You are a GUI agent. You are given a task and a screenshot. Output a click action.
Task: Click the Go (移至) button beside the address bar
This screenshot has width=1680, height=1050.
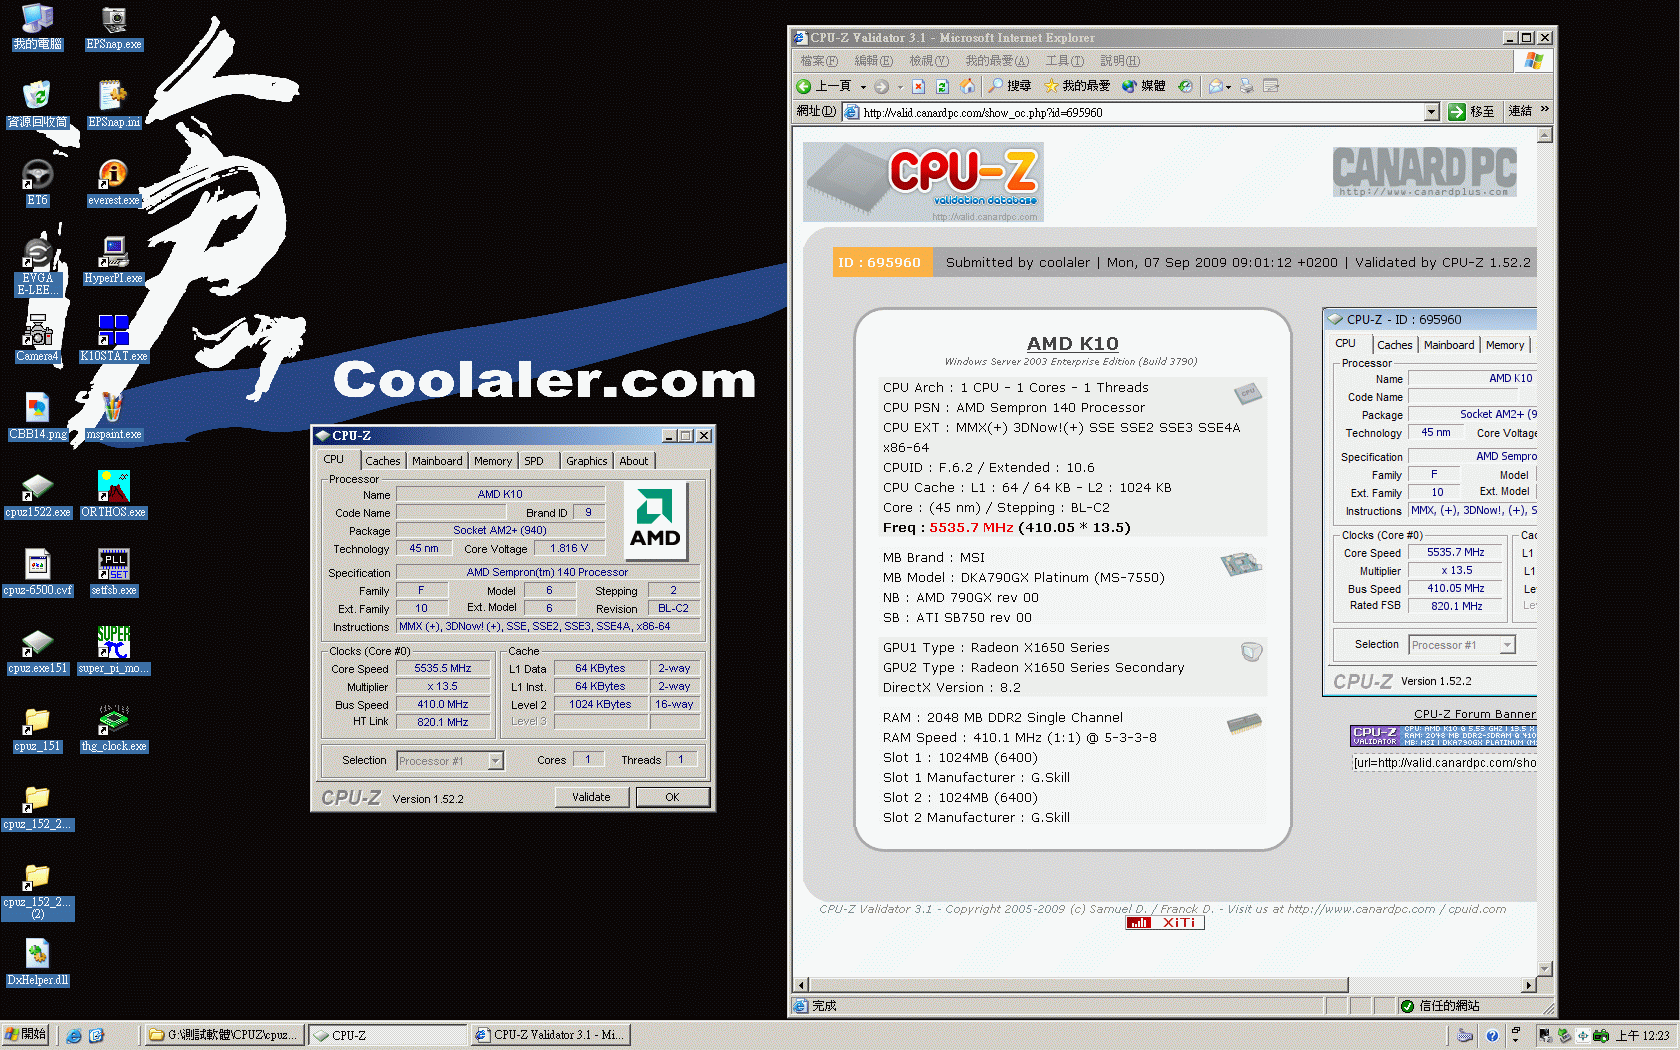tap(1471, 112)
